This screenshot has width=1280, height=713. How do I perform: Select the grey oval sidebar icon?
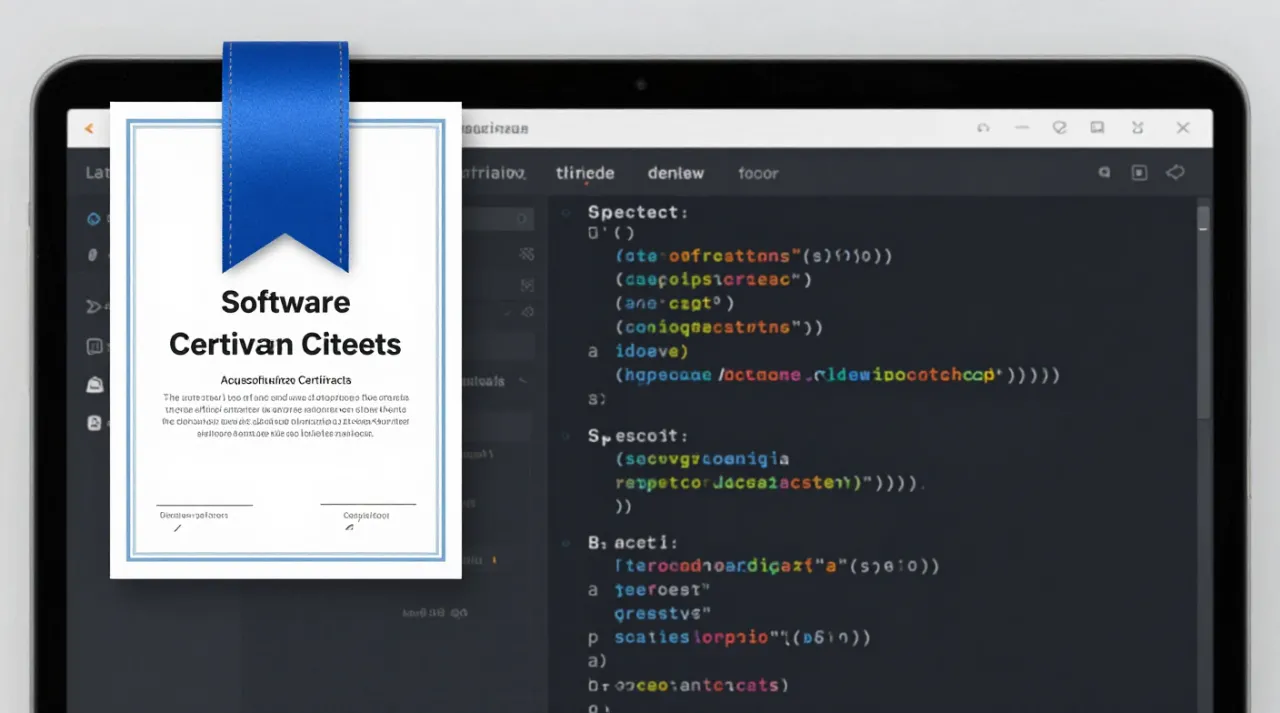(93, 255)
